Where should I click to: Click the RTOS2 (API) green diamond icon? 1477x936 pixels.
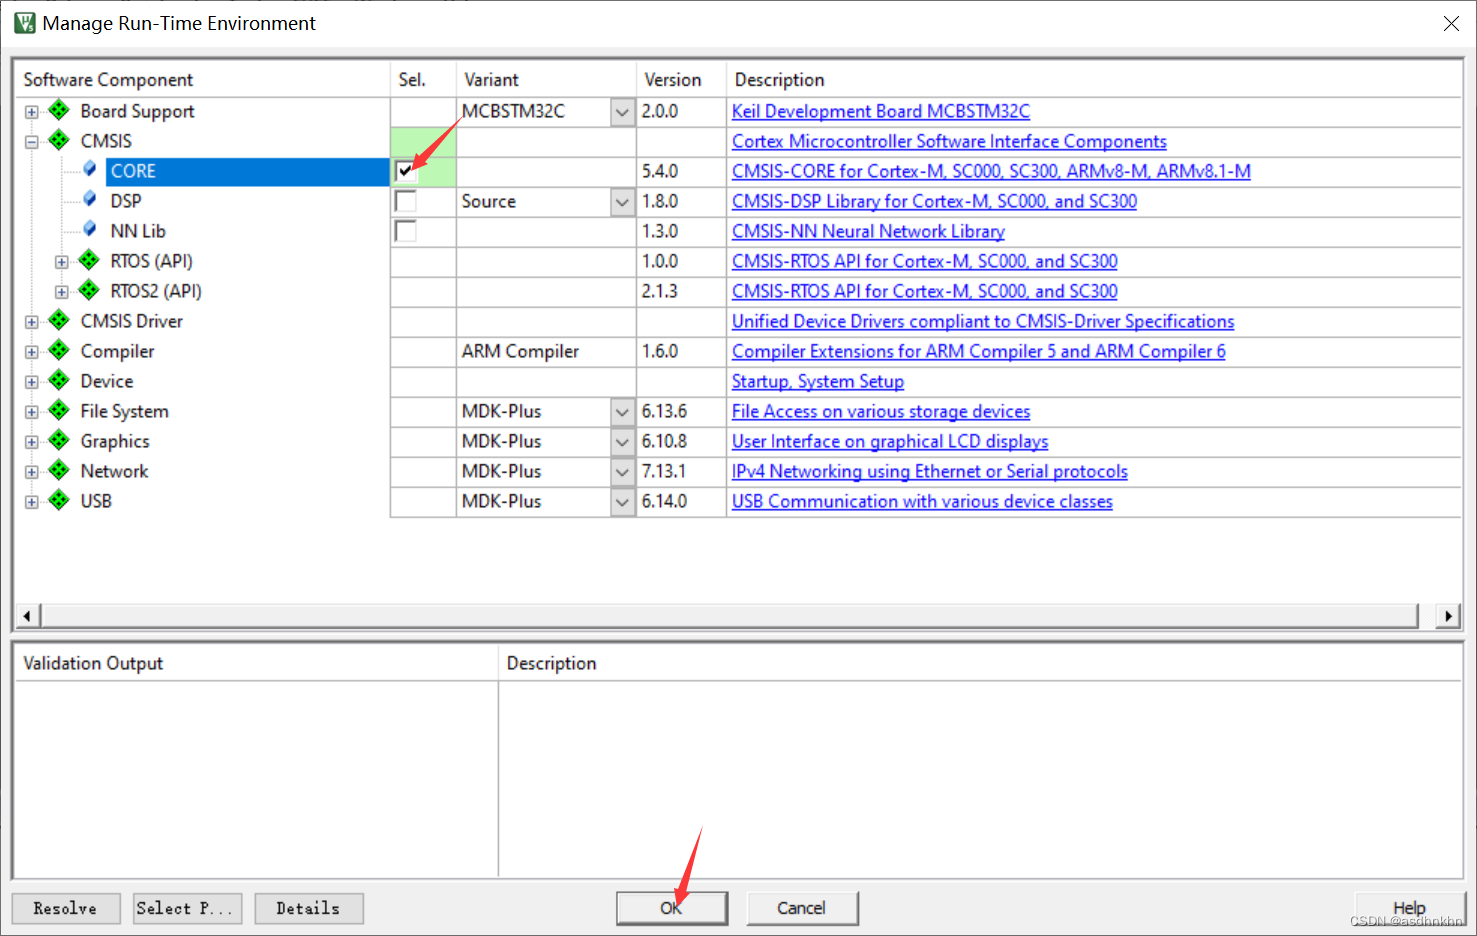click(90, 290)
